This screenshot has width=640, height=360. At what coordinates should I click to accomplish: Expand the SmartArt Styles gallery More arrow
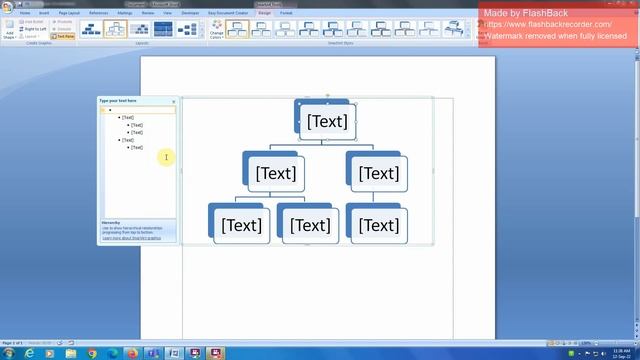point(468,36)
